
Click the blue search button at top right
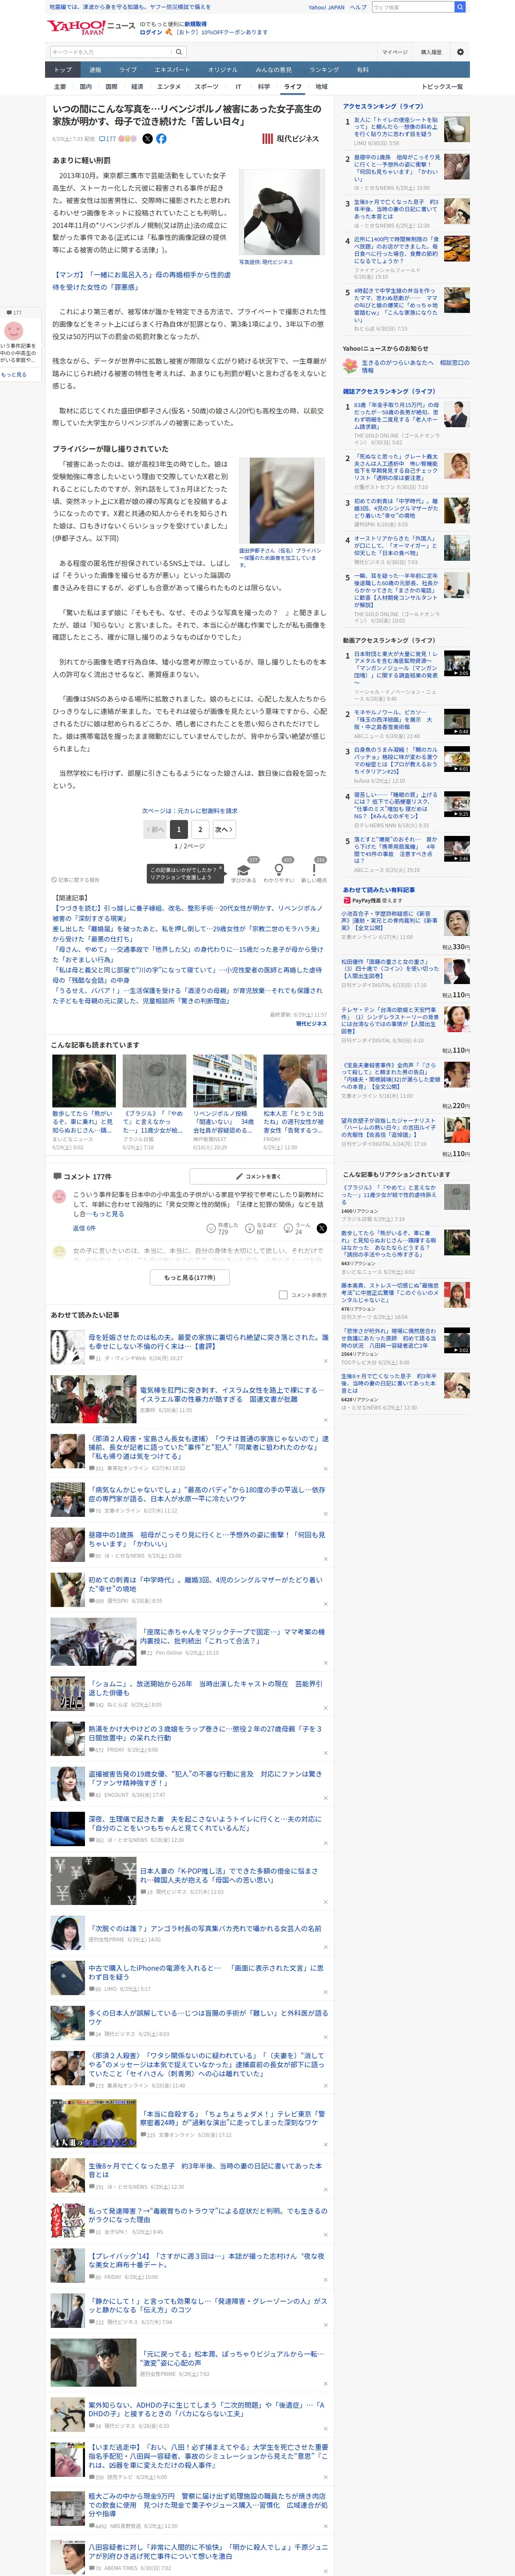[459, 7]
